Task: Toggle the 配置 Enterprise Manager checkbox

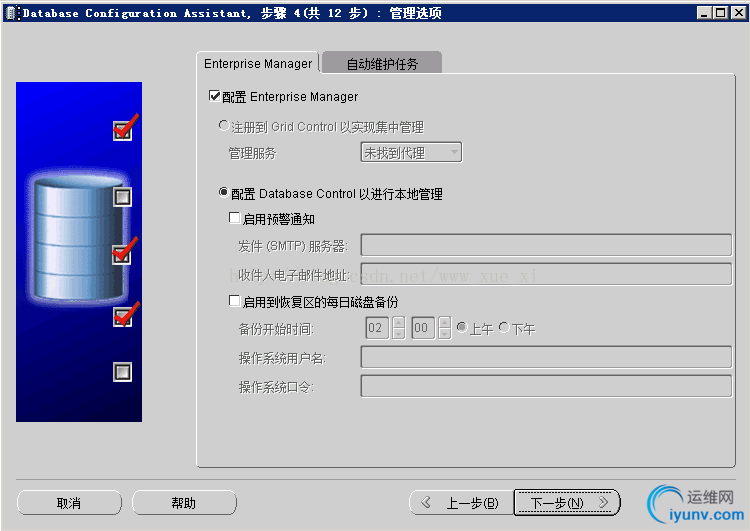Action: coord(214,96)
